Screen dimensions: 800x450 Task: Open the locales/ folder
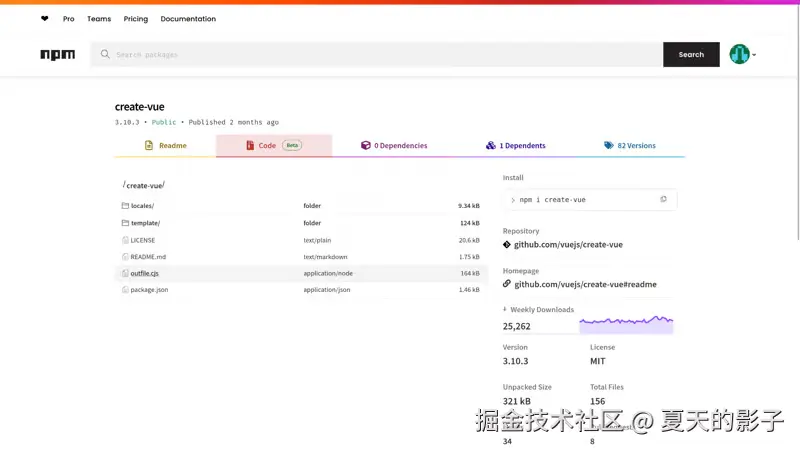click(142, 206)
